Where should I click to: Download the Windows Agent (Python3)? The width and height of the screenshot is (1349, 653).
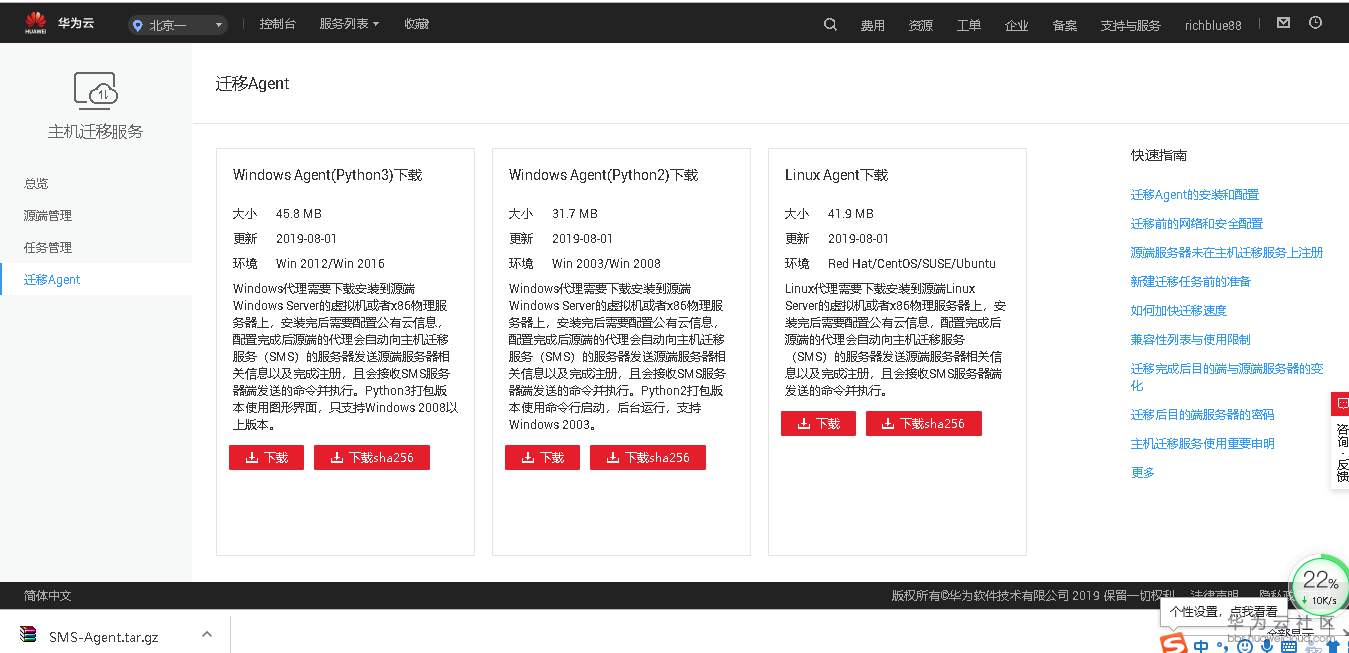click(x=266, y=457)
